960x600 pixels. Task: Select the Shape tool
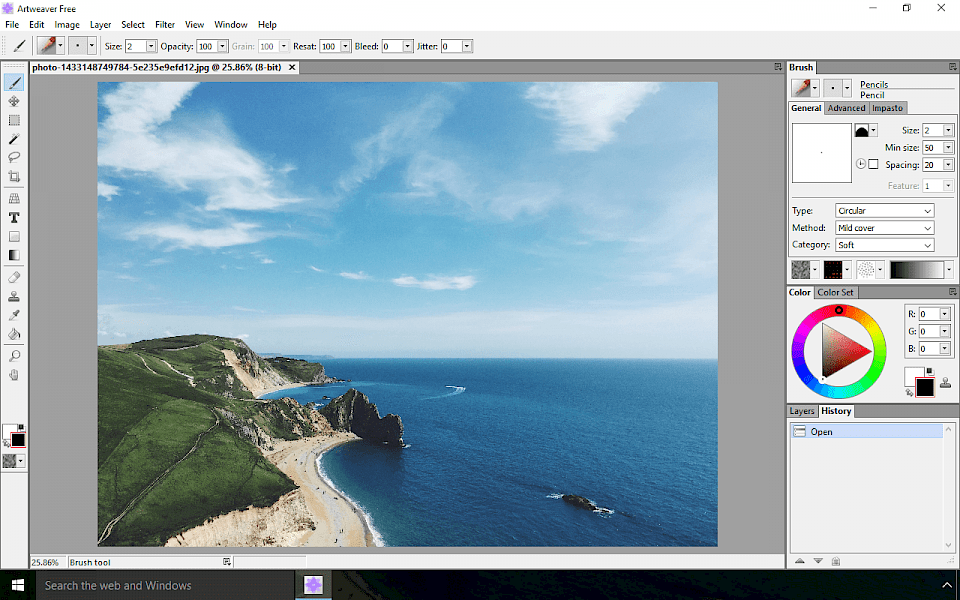click(x=13, y=236)
